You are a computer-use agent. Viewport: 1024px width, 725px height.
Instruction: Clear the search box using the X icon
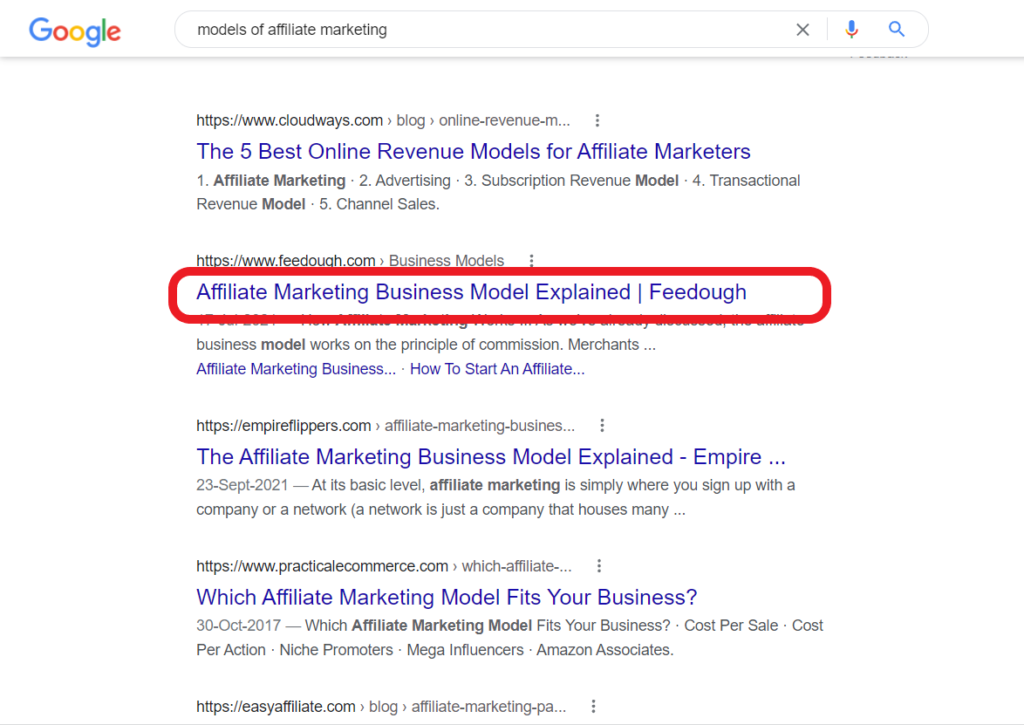point(803,29)
